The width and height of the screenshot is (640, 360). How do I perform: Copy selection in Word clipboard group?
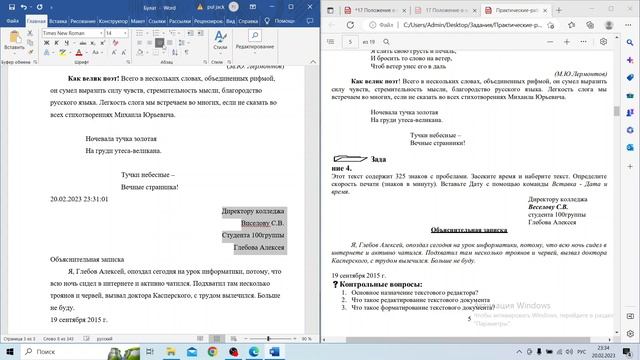(x=30, y=42)
